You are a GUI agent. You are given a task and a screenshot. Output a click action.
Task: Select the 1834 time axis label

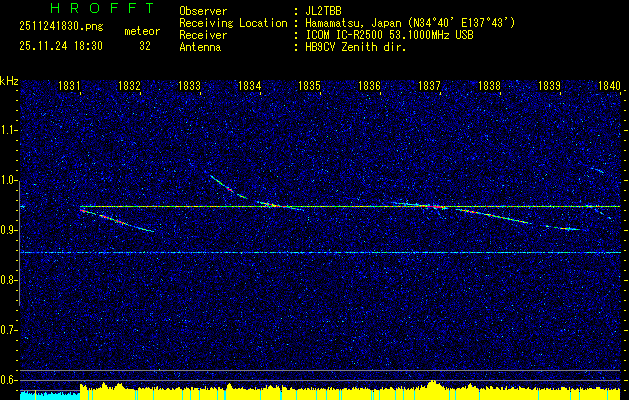pos(249,87)
